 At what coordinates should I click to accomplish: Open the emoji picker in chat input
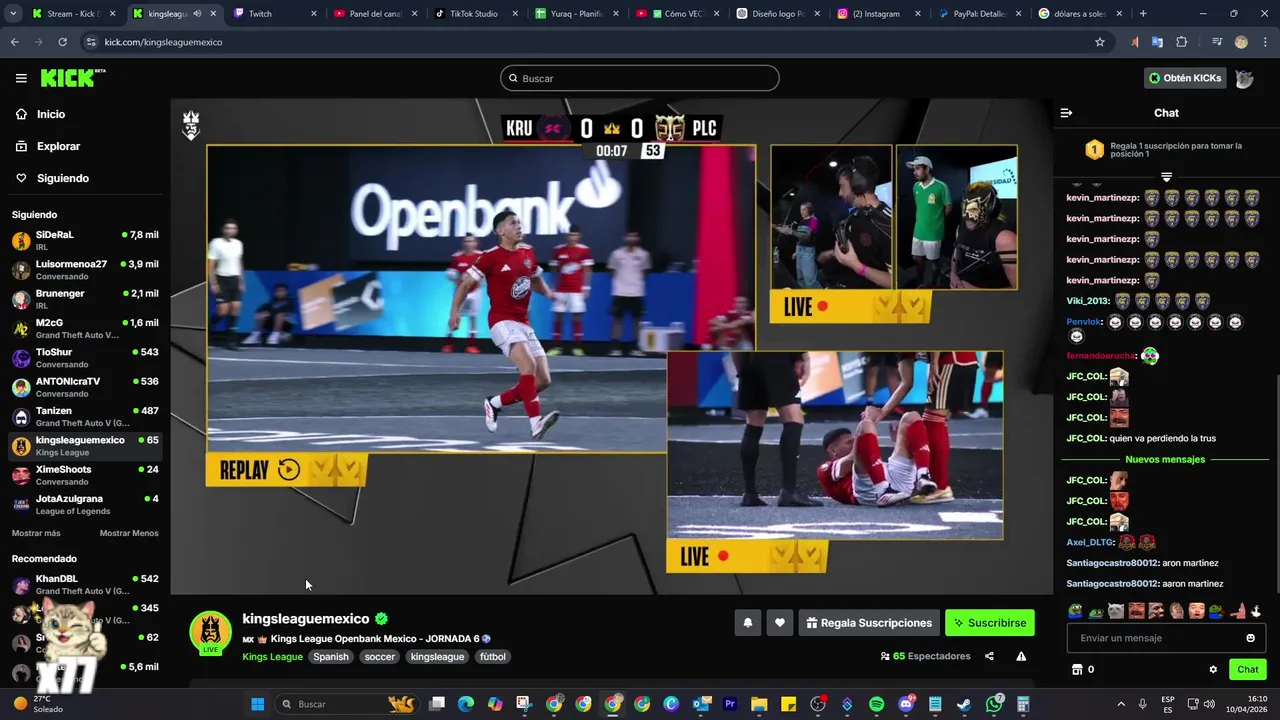1250,638
